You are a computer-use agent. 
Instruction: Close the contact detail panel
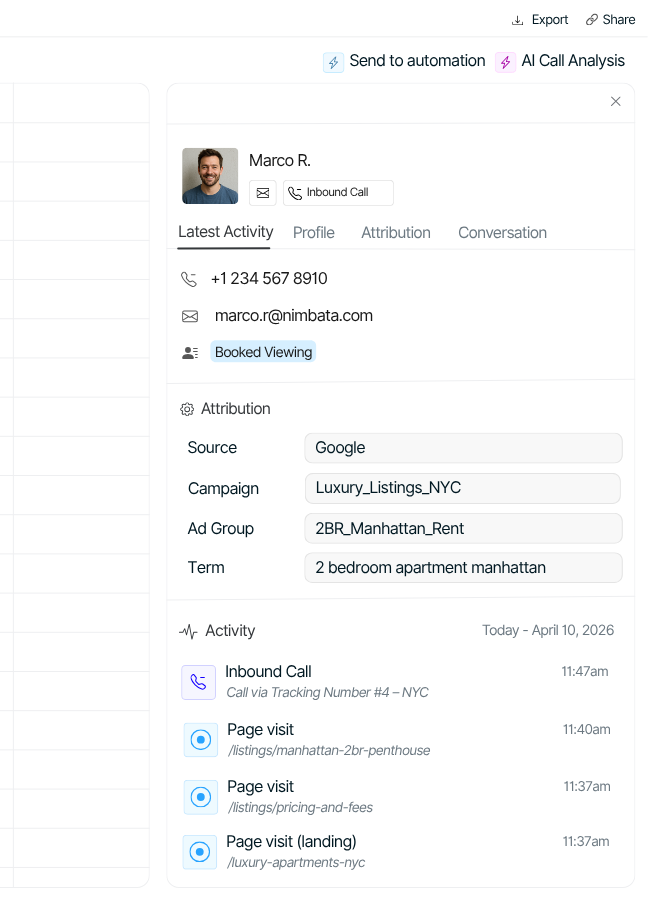(616, 102)
